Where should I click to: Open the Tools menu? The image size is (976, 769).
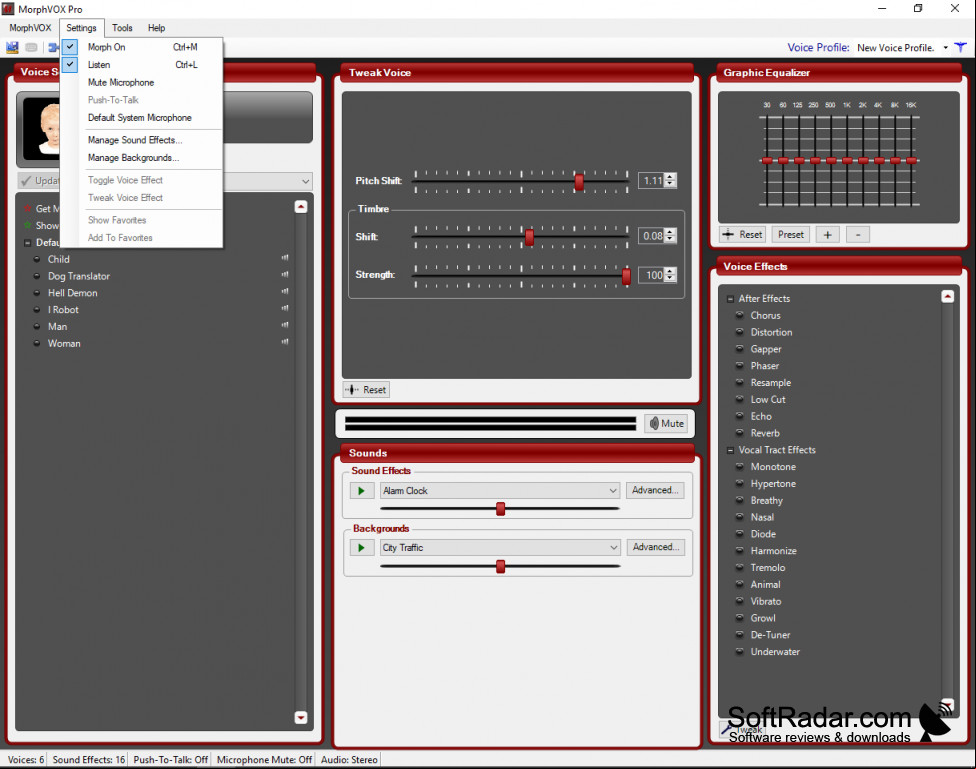point(122,28)
